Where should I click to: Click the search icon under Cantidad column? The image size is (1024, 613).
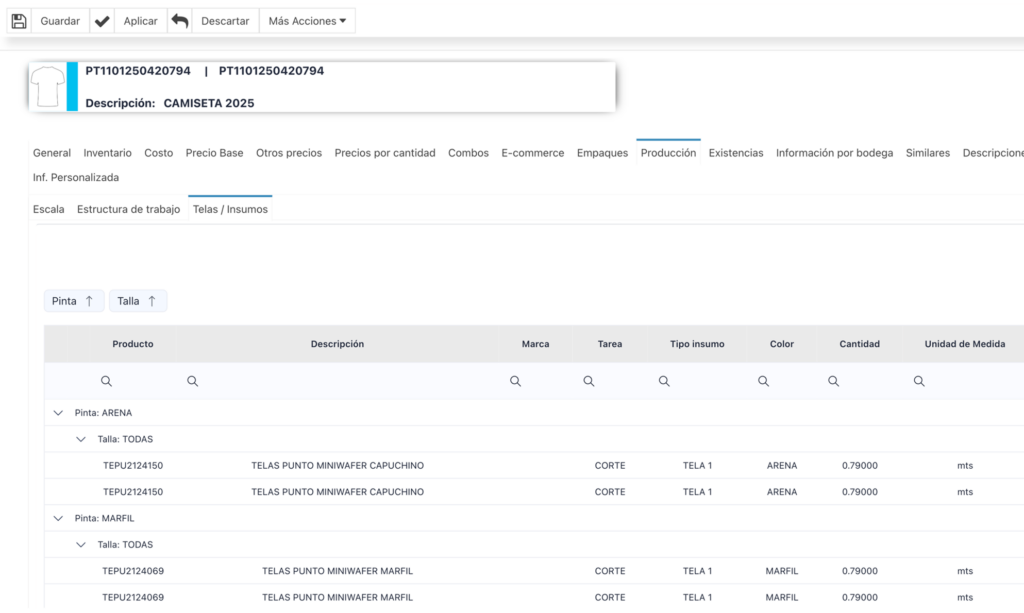click(833, 381)
